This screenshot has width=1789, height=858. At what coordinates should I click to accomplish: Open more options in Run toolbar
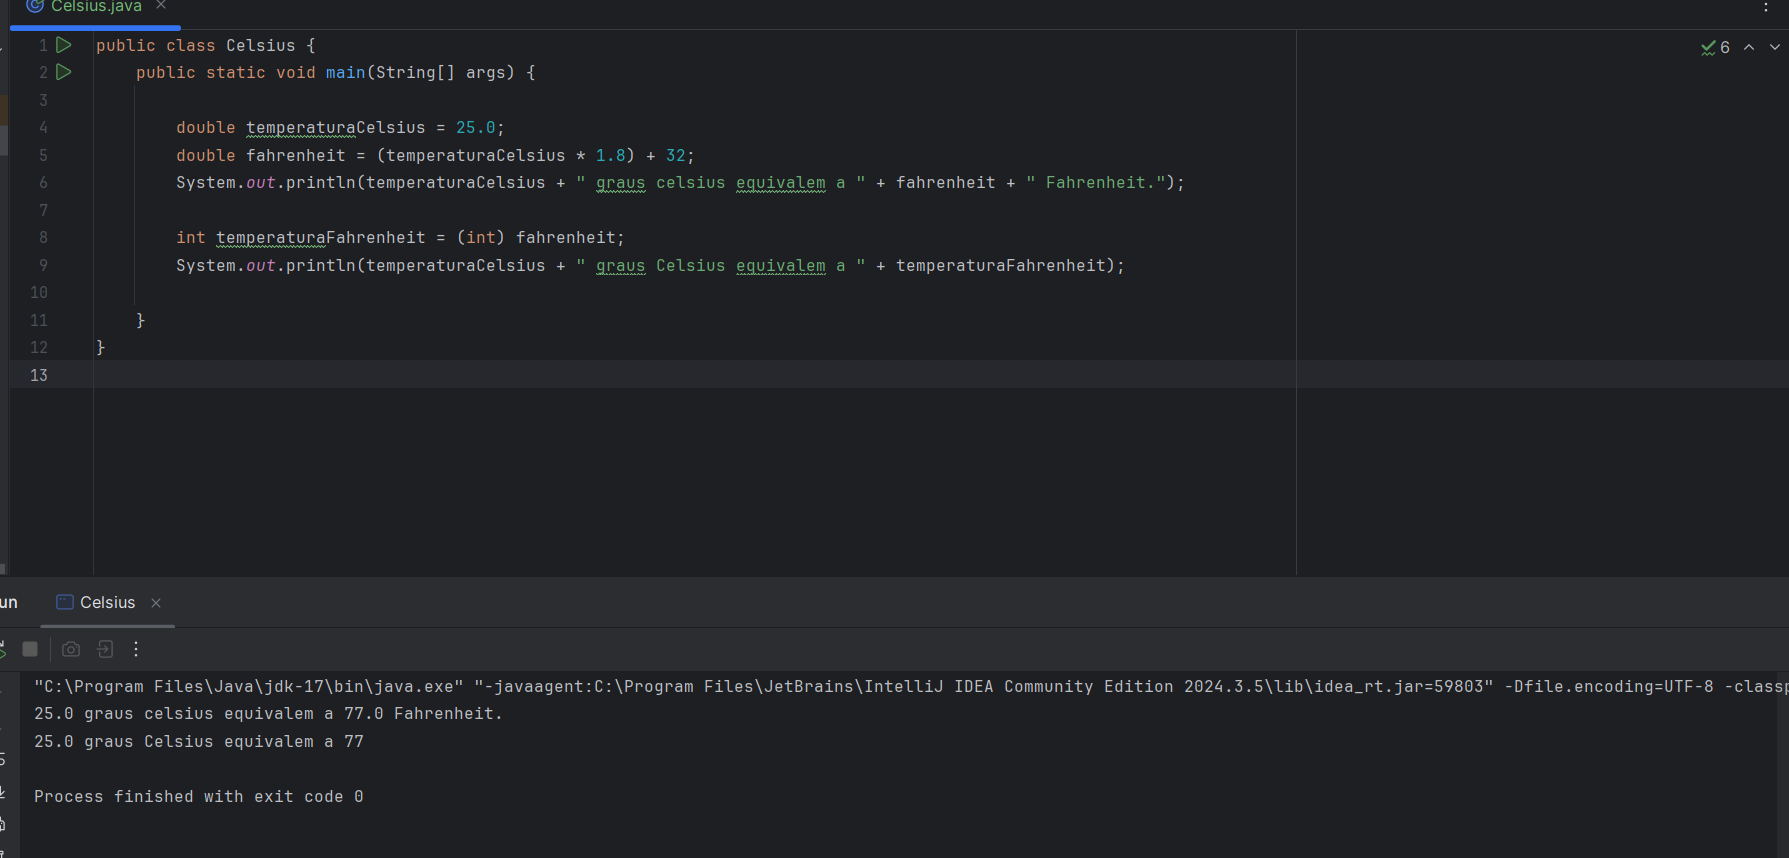(136, 649)
